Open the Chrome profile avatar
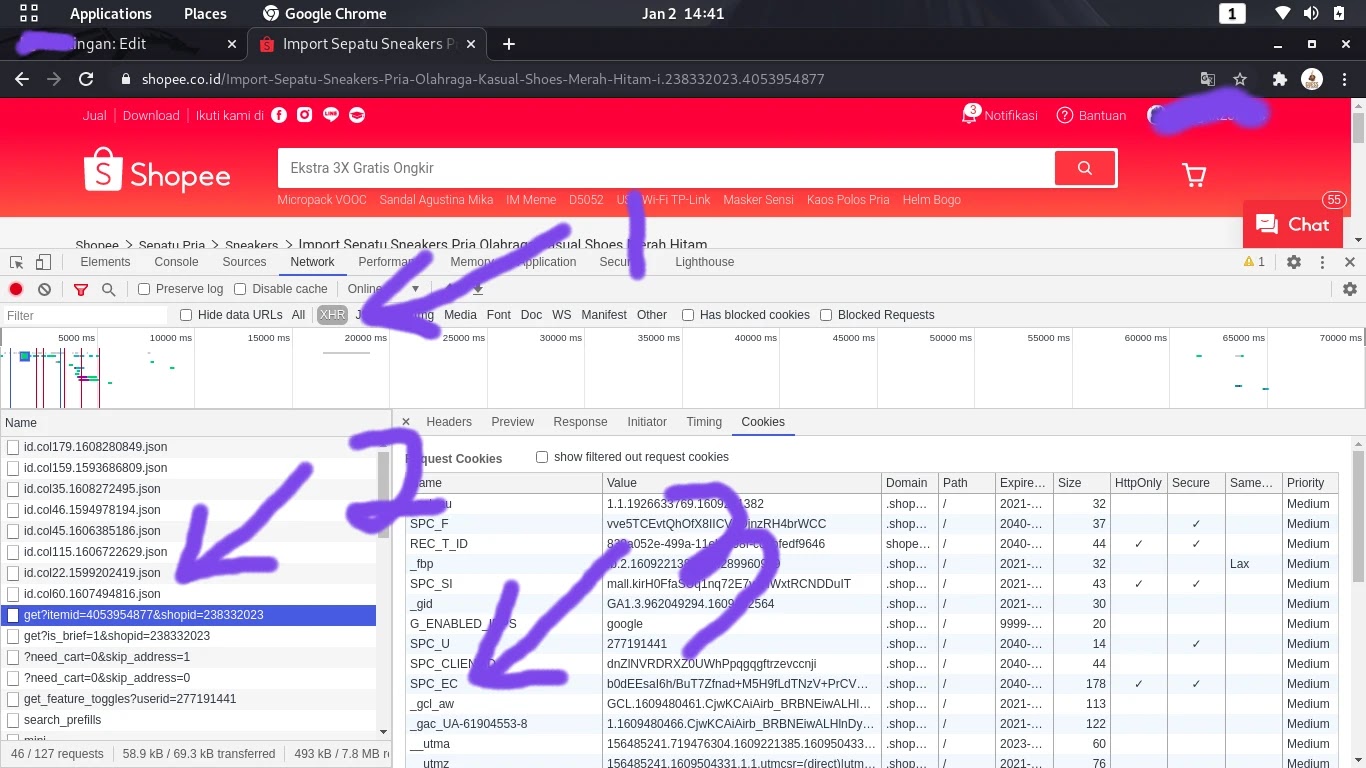This screenshot has width=1366, height=768. click(1312, 79)
